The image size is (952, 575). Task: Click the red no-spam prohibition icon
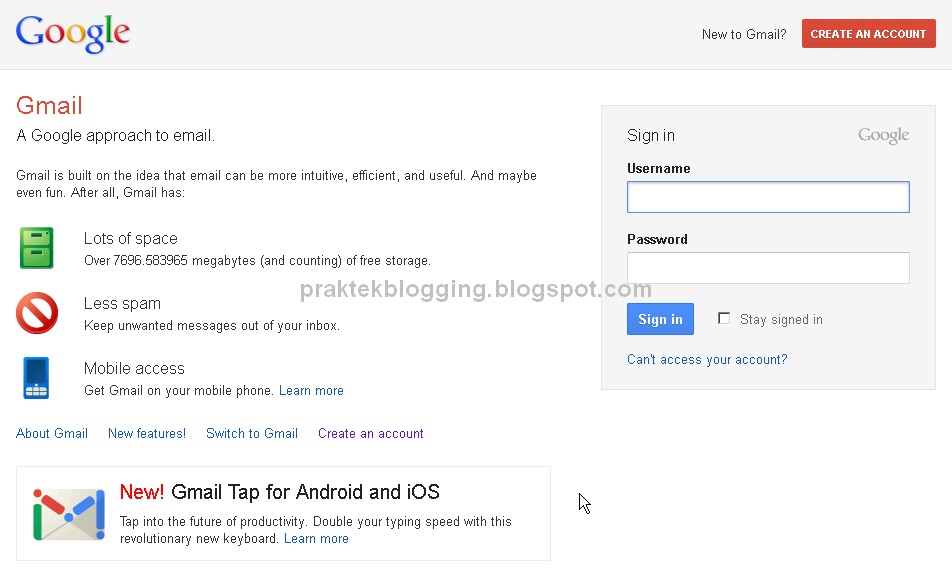point(37,313)
